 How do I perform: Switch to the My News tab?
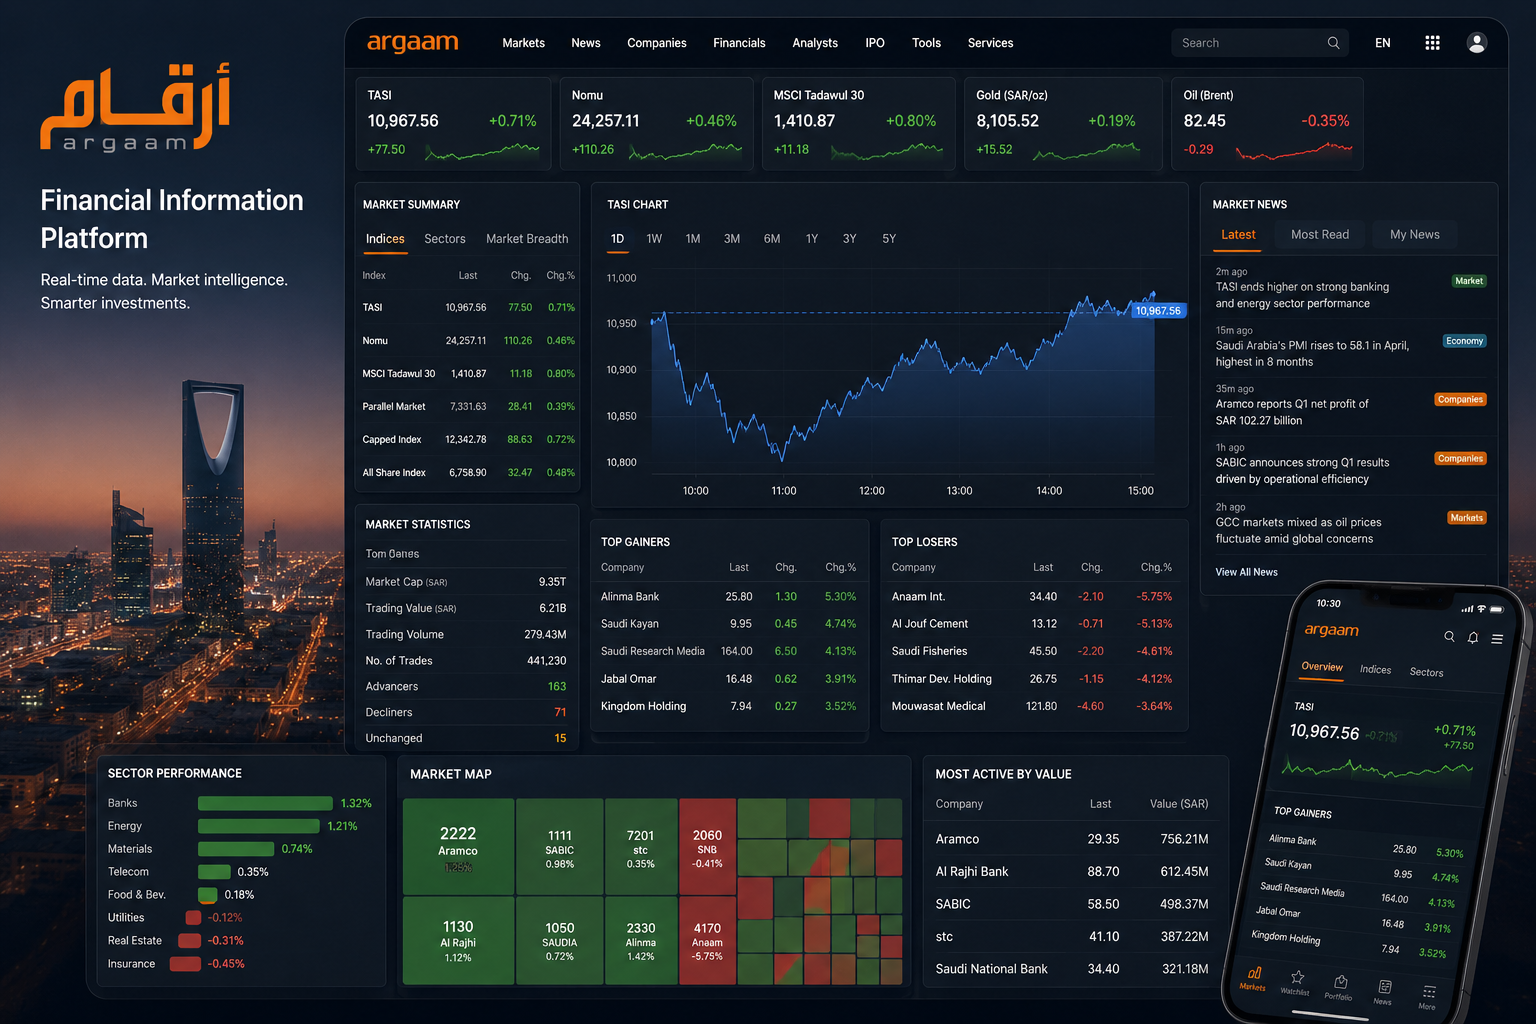coord(1415,235)
